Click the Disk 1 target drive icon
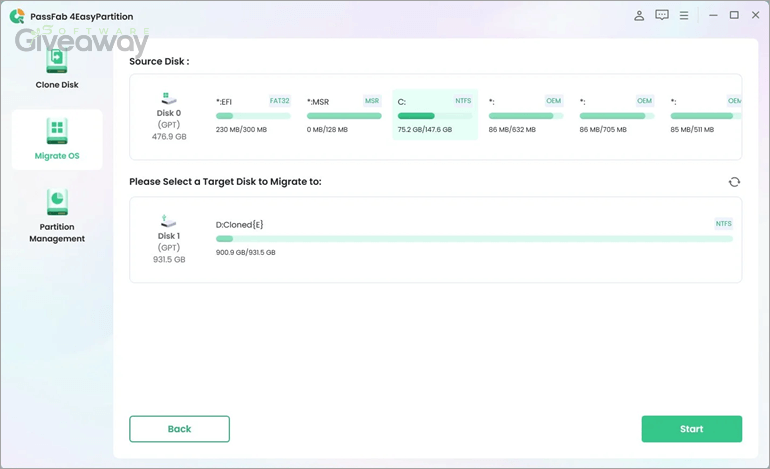This screenshot has height=469, width=770. pyautogui.click(x=168, y=221)
